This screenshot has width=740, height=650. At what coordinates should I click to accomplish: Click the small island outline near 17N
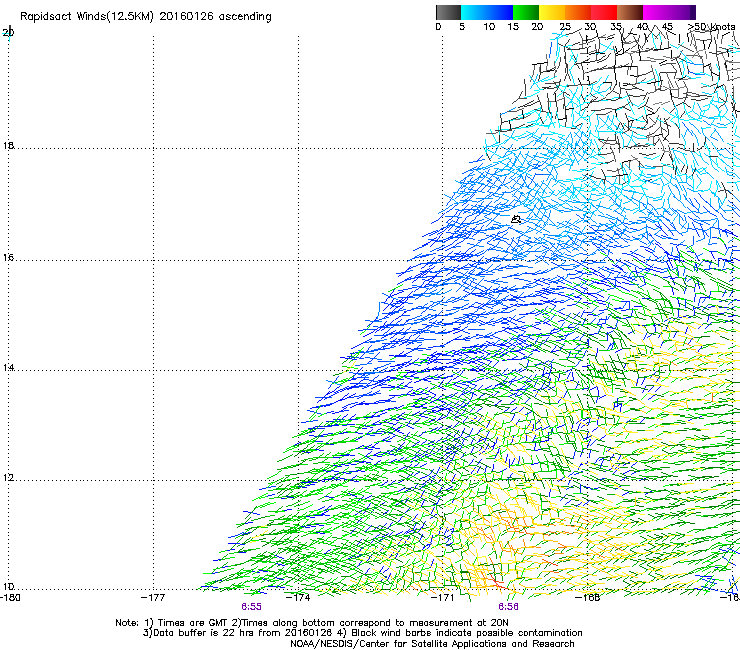coord(516,219)
